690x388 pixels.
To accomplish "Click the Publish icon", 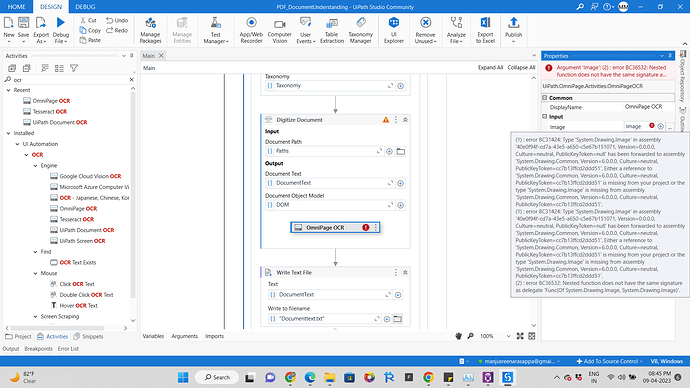I will coord(514,30).
